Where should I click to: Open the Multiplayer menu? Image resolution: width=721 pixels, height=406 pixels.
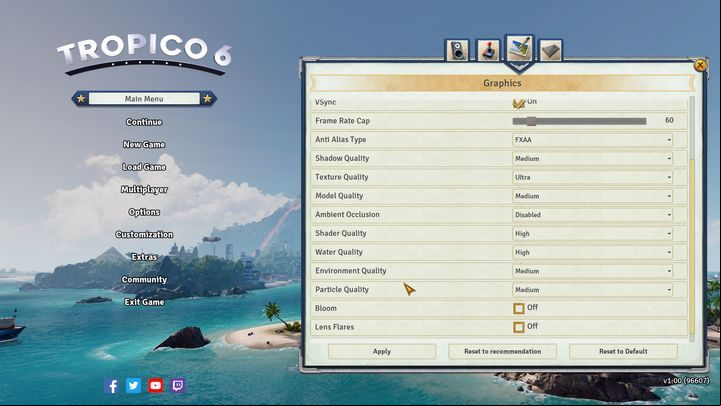144,189
